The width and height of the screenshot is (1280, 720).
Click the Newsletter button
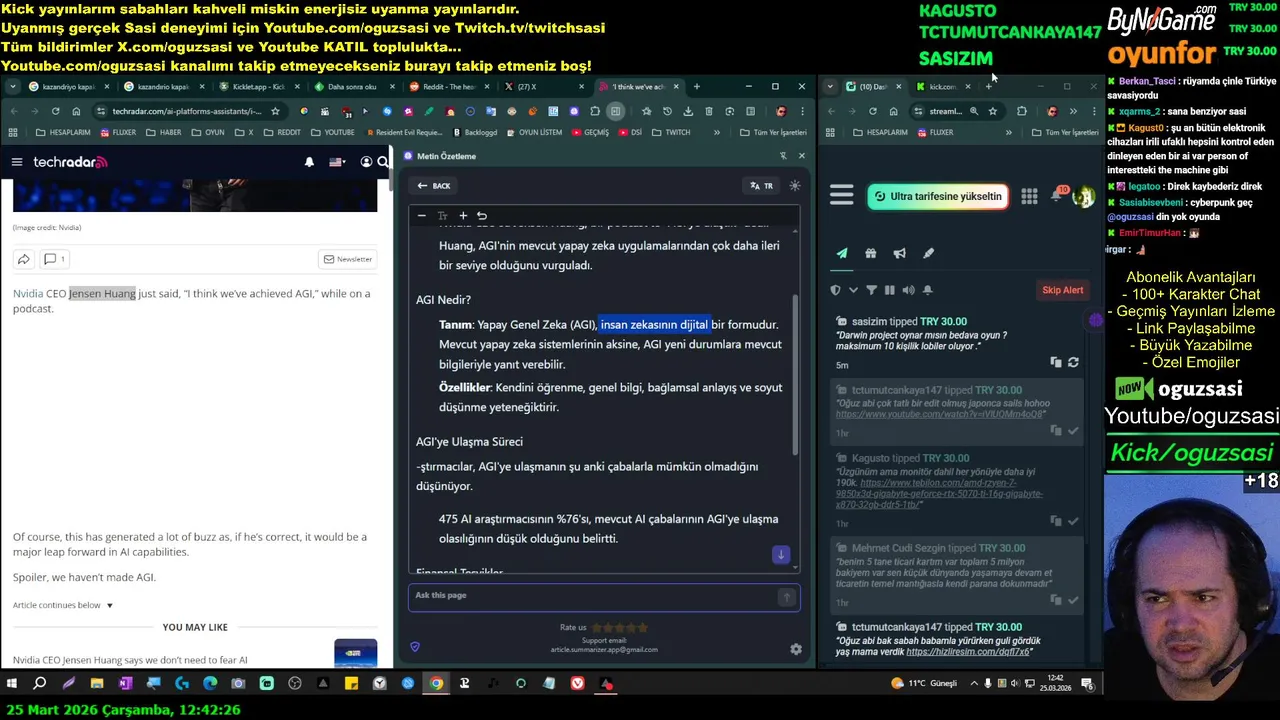pos(347,259)
